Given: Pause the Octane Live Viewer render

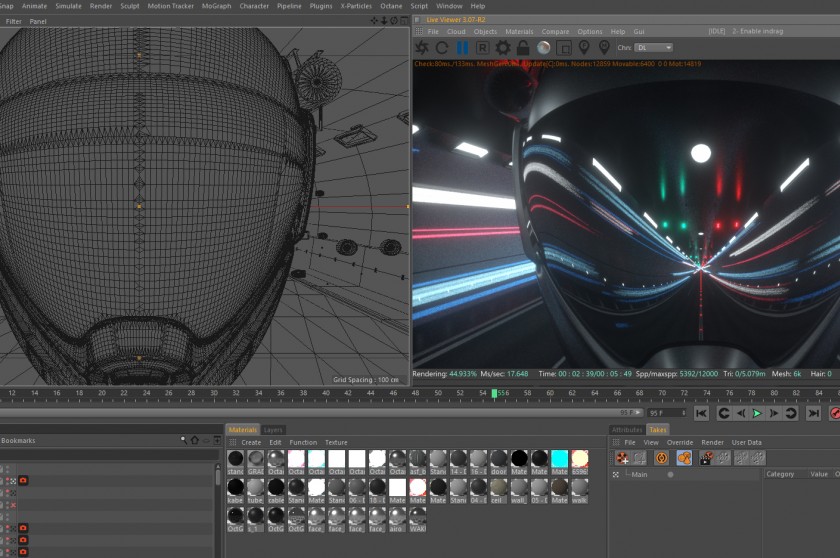Looking at the screenshot, I should 462,48.
